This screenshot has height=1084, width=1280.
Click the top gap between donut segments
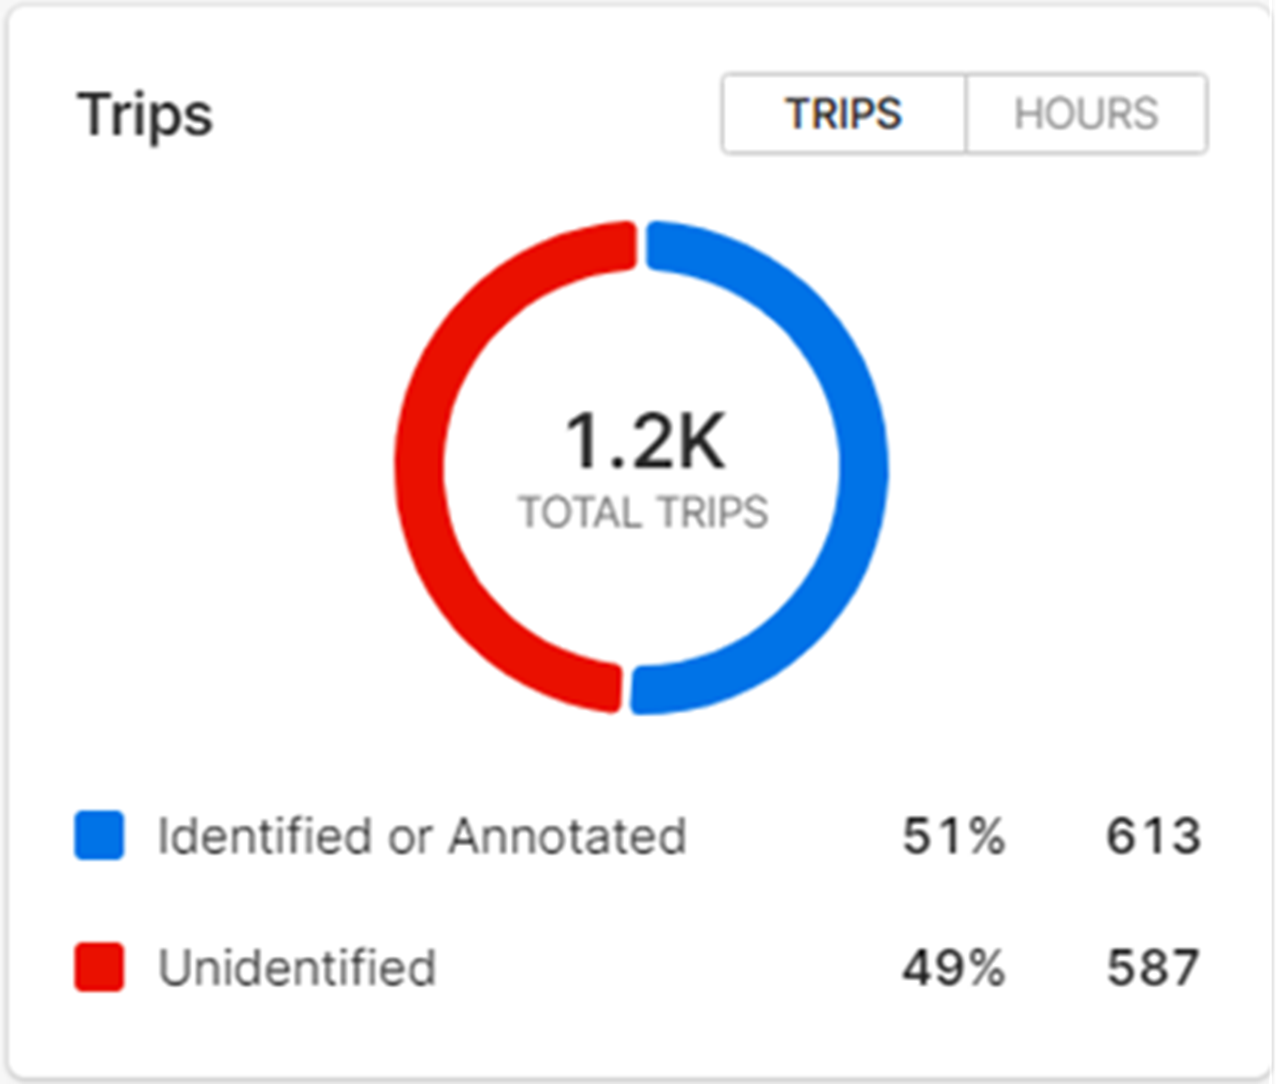click(642, 245)
